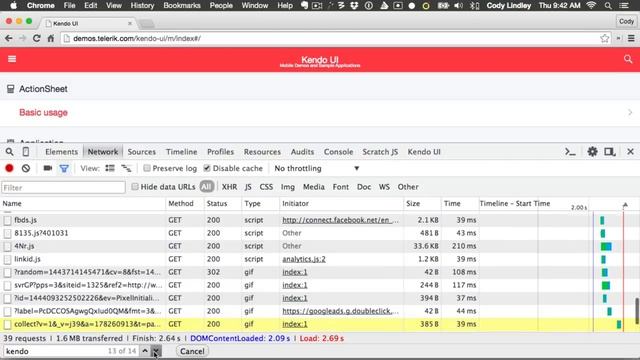The image size is (640, 360).
Task: Open the Console tab
Action: coord(338,152)
